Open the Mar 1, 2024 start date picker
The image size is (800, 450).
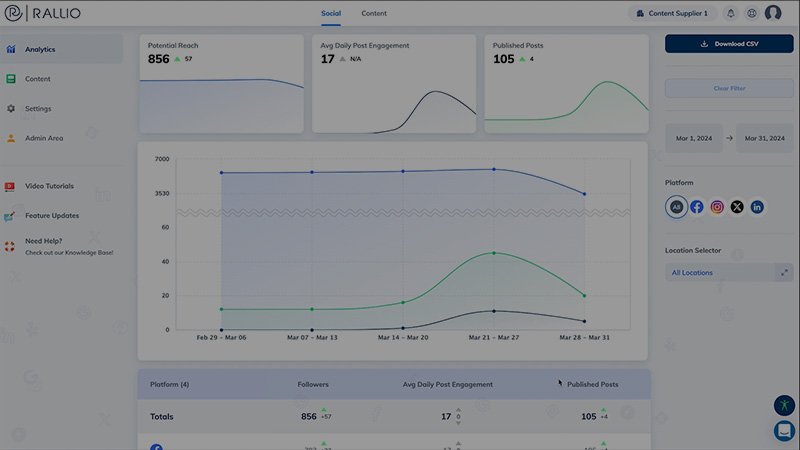(693, 138)
